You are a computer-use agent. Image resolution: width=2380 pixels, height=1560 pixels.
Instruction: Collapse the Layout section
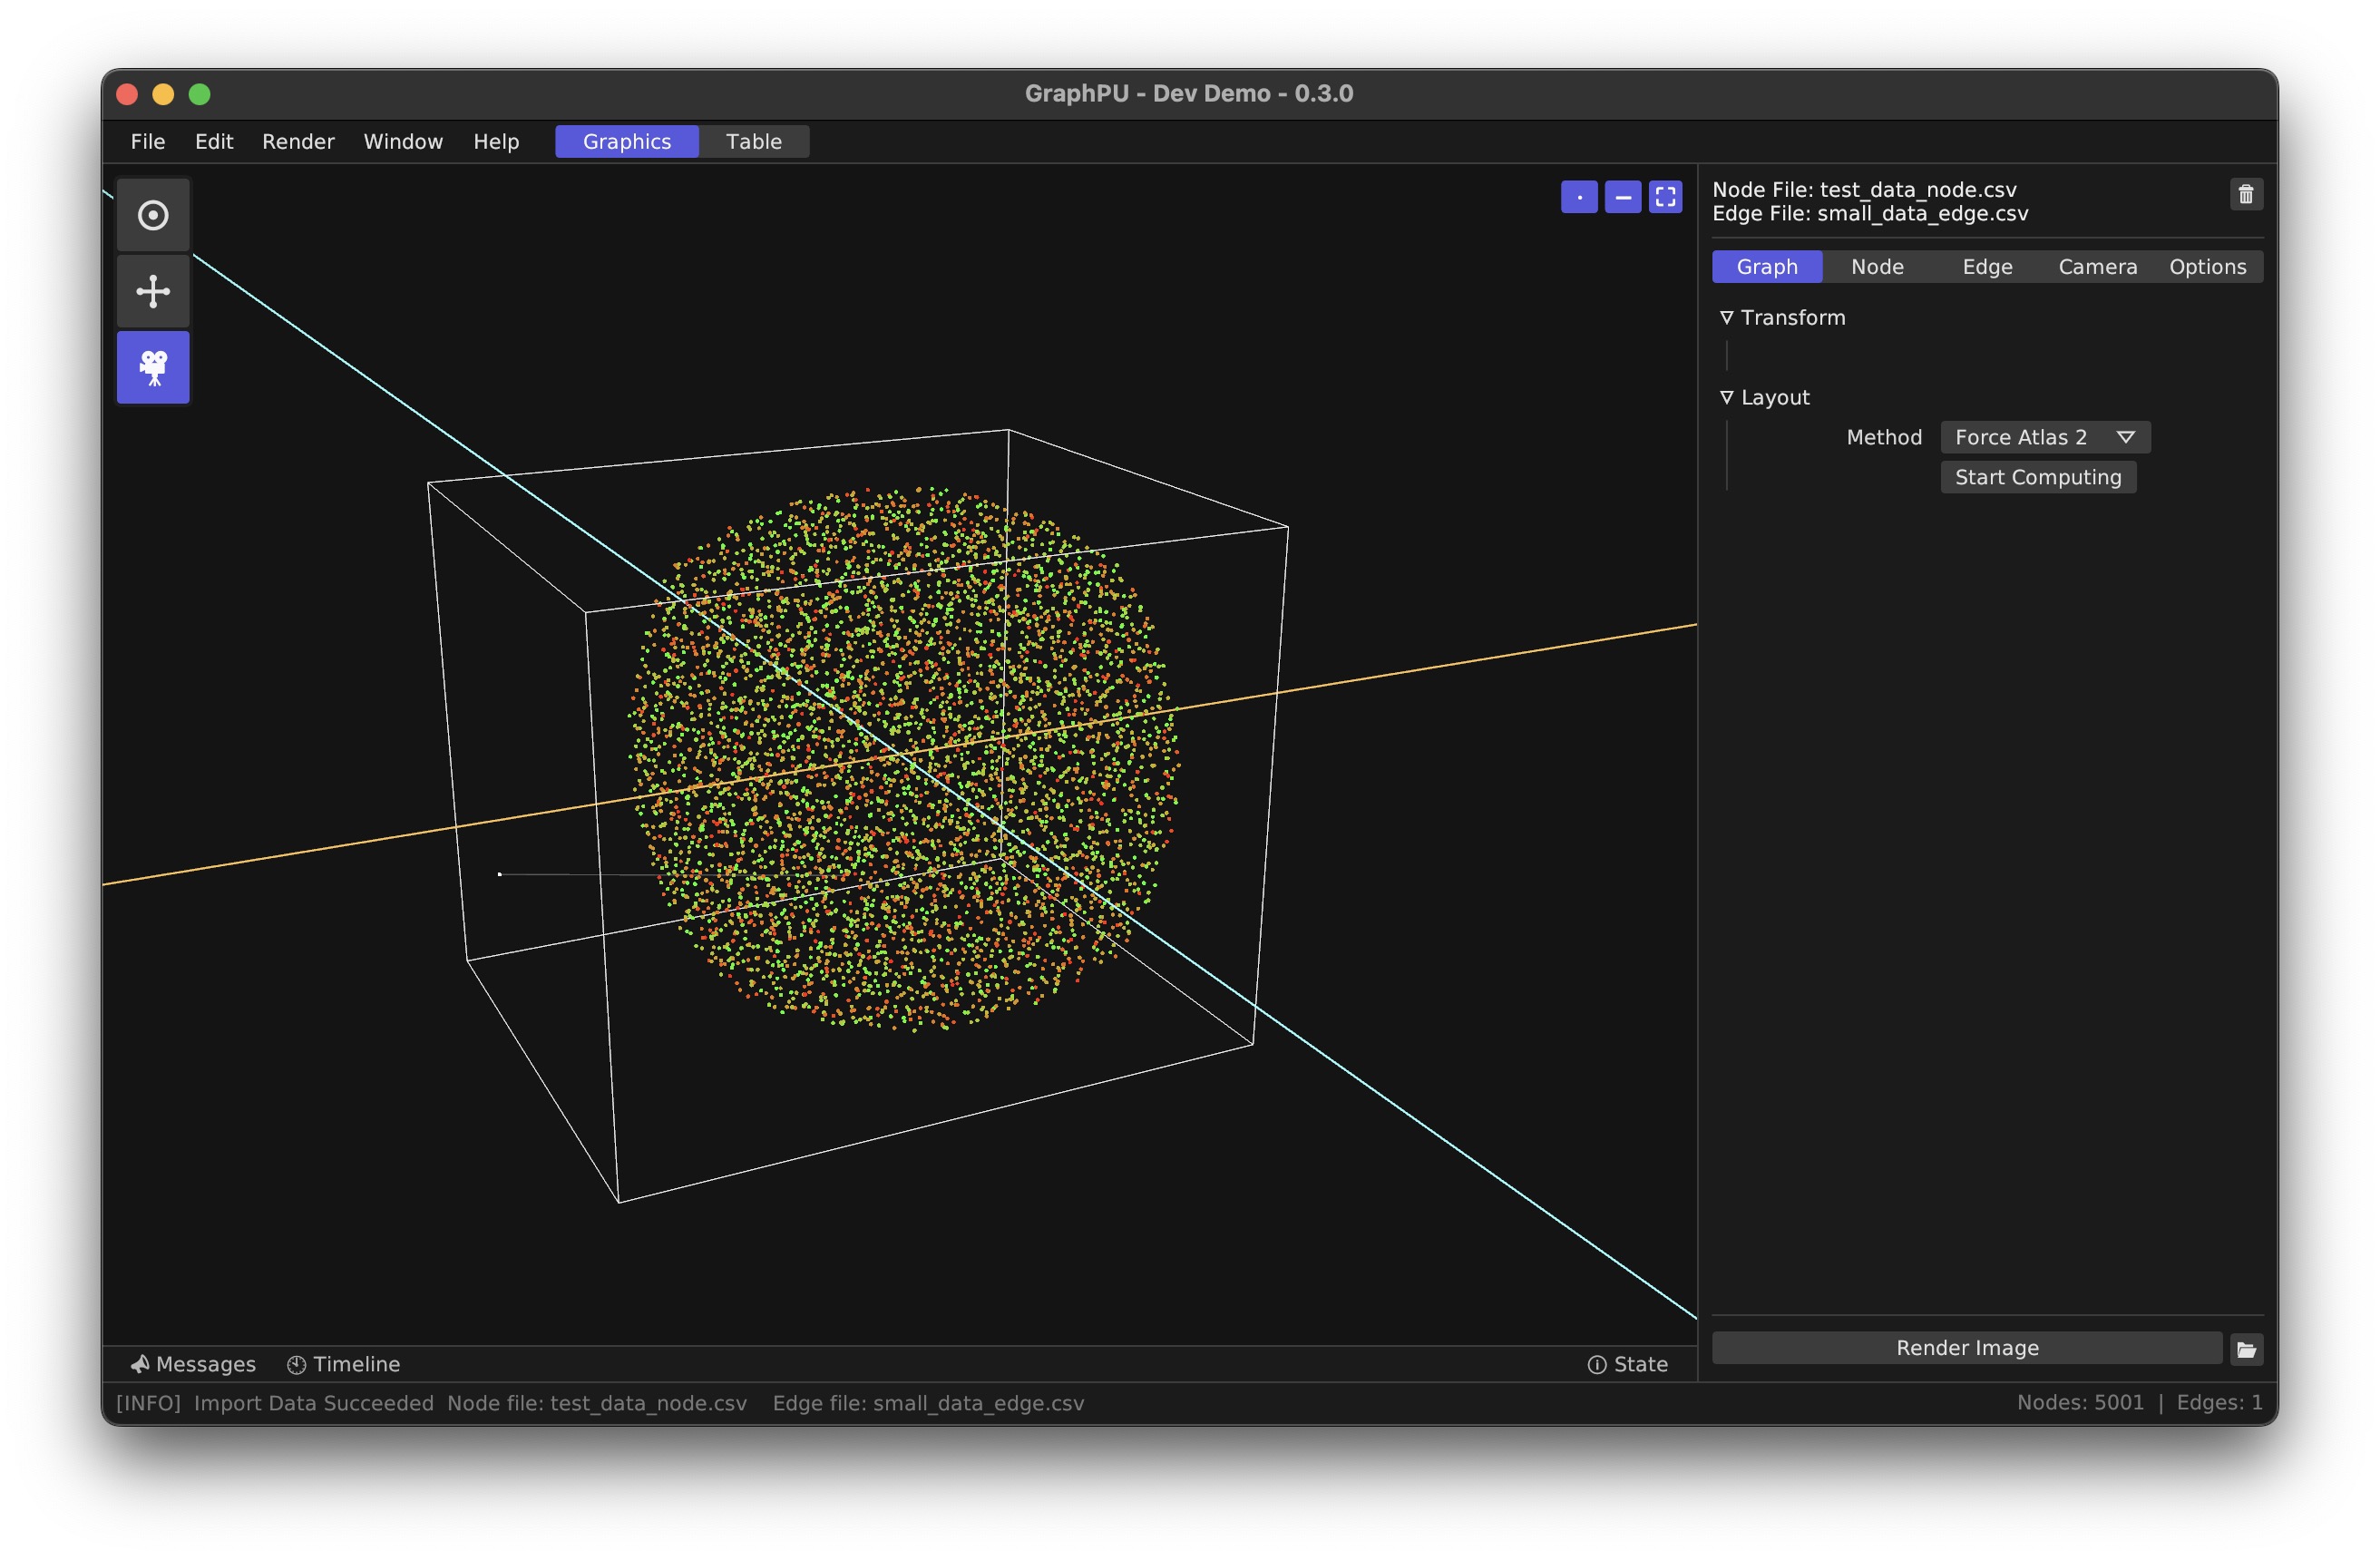tap(1727, 397)
